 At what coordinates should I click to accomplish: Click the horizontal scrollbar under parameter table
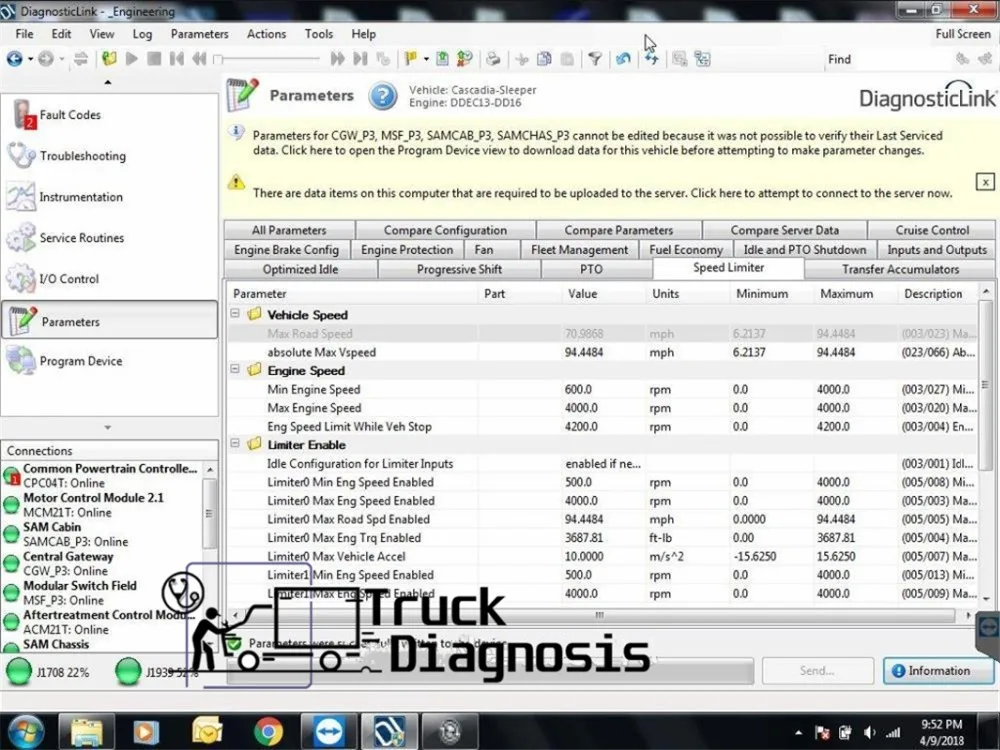click(x=599, y=615)
